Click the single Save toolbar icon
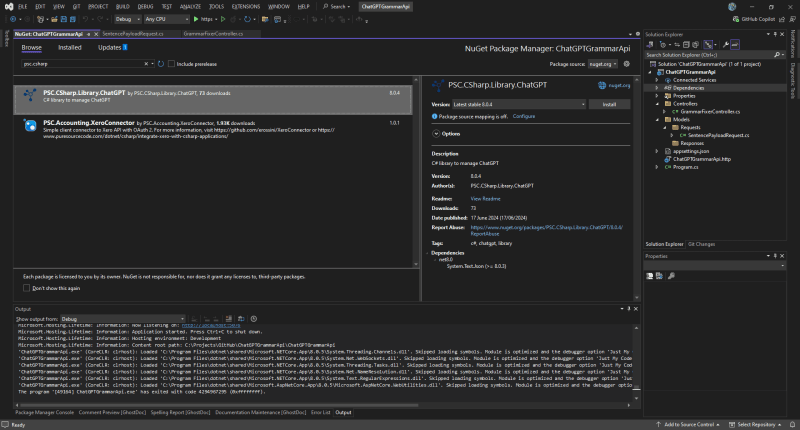The width and height of the screenshot is (800, 430). point(63,19)
